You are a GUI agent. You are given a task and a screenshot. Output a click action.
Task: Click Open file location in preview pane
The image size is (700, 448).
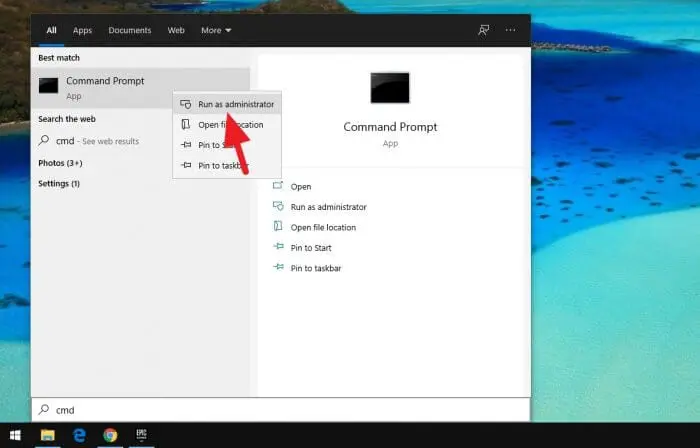(323, 228)
